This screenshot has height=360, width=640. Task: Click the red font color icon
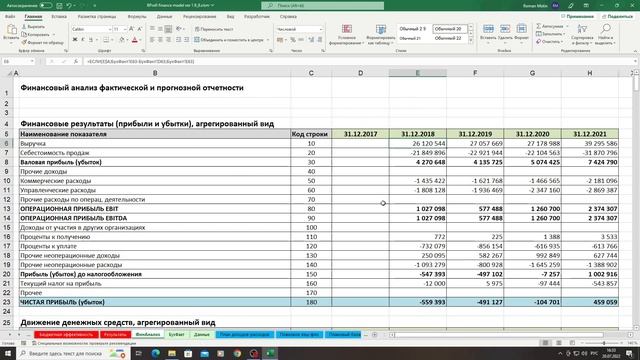click(x=135, y=40)
